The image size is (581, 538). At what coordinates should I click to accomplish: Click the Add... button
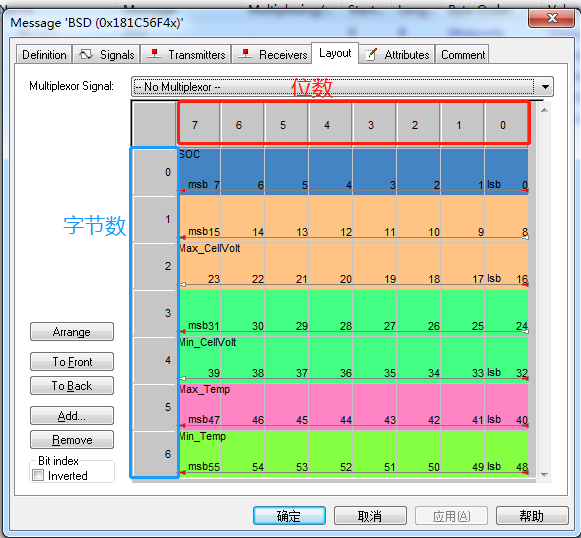[x=72, y=415]
